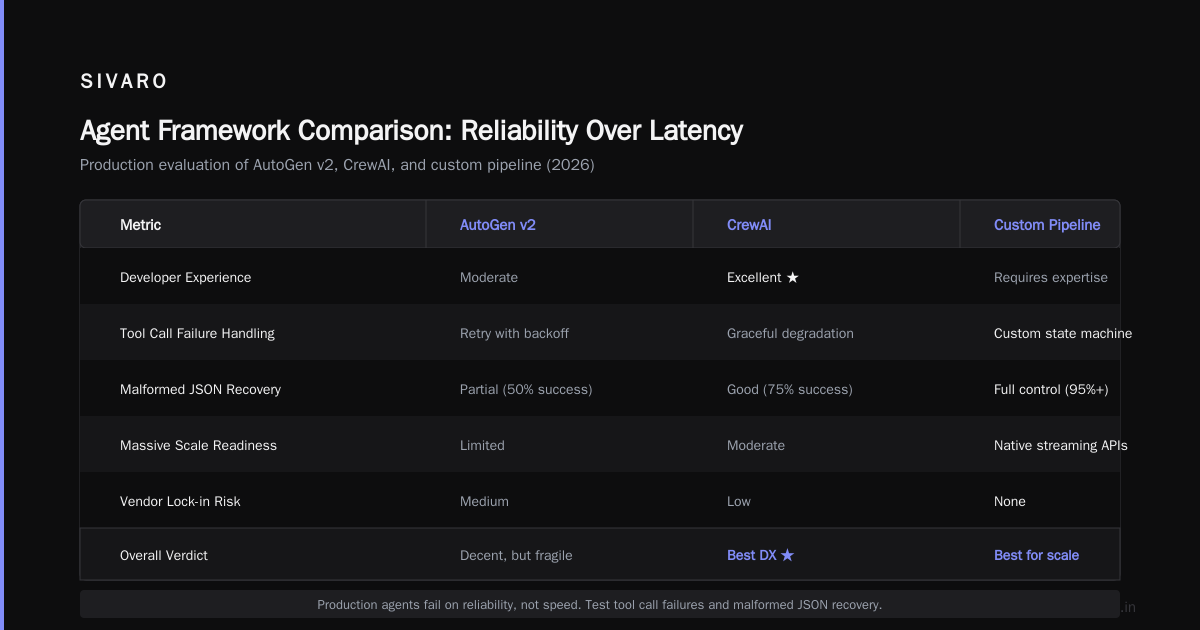Click the 'Good (75% success)' cell

(790, 389)
